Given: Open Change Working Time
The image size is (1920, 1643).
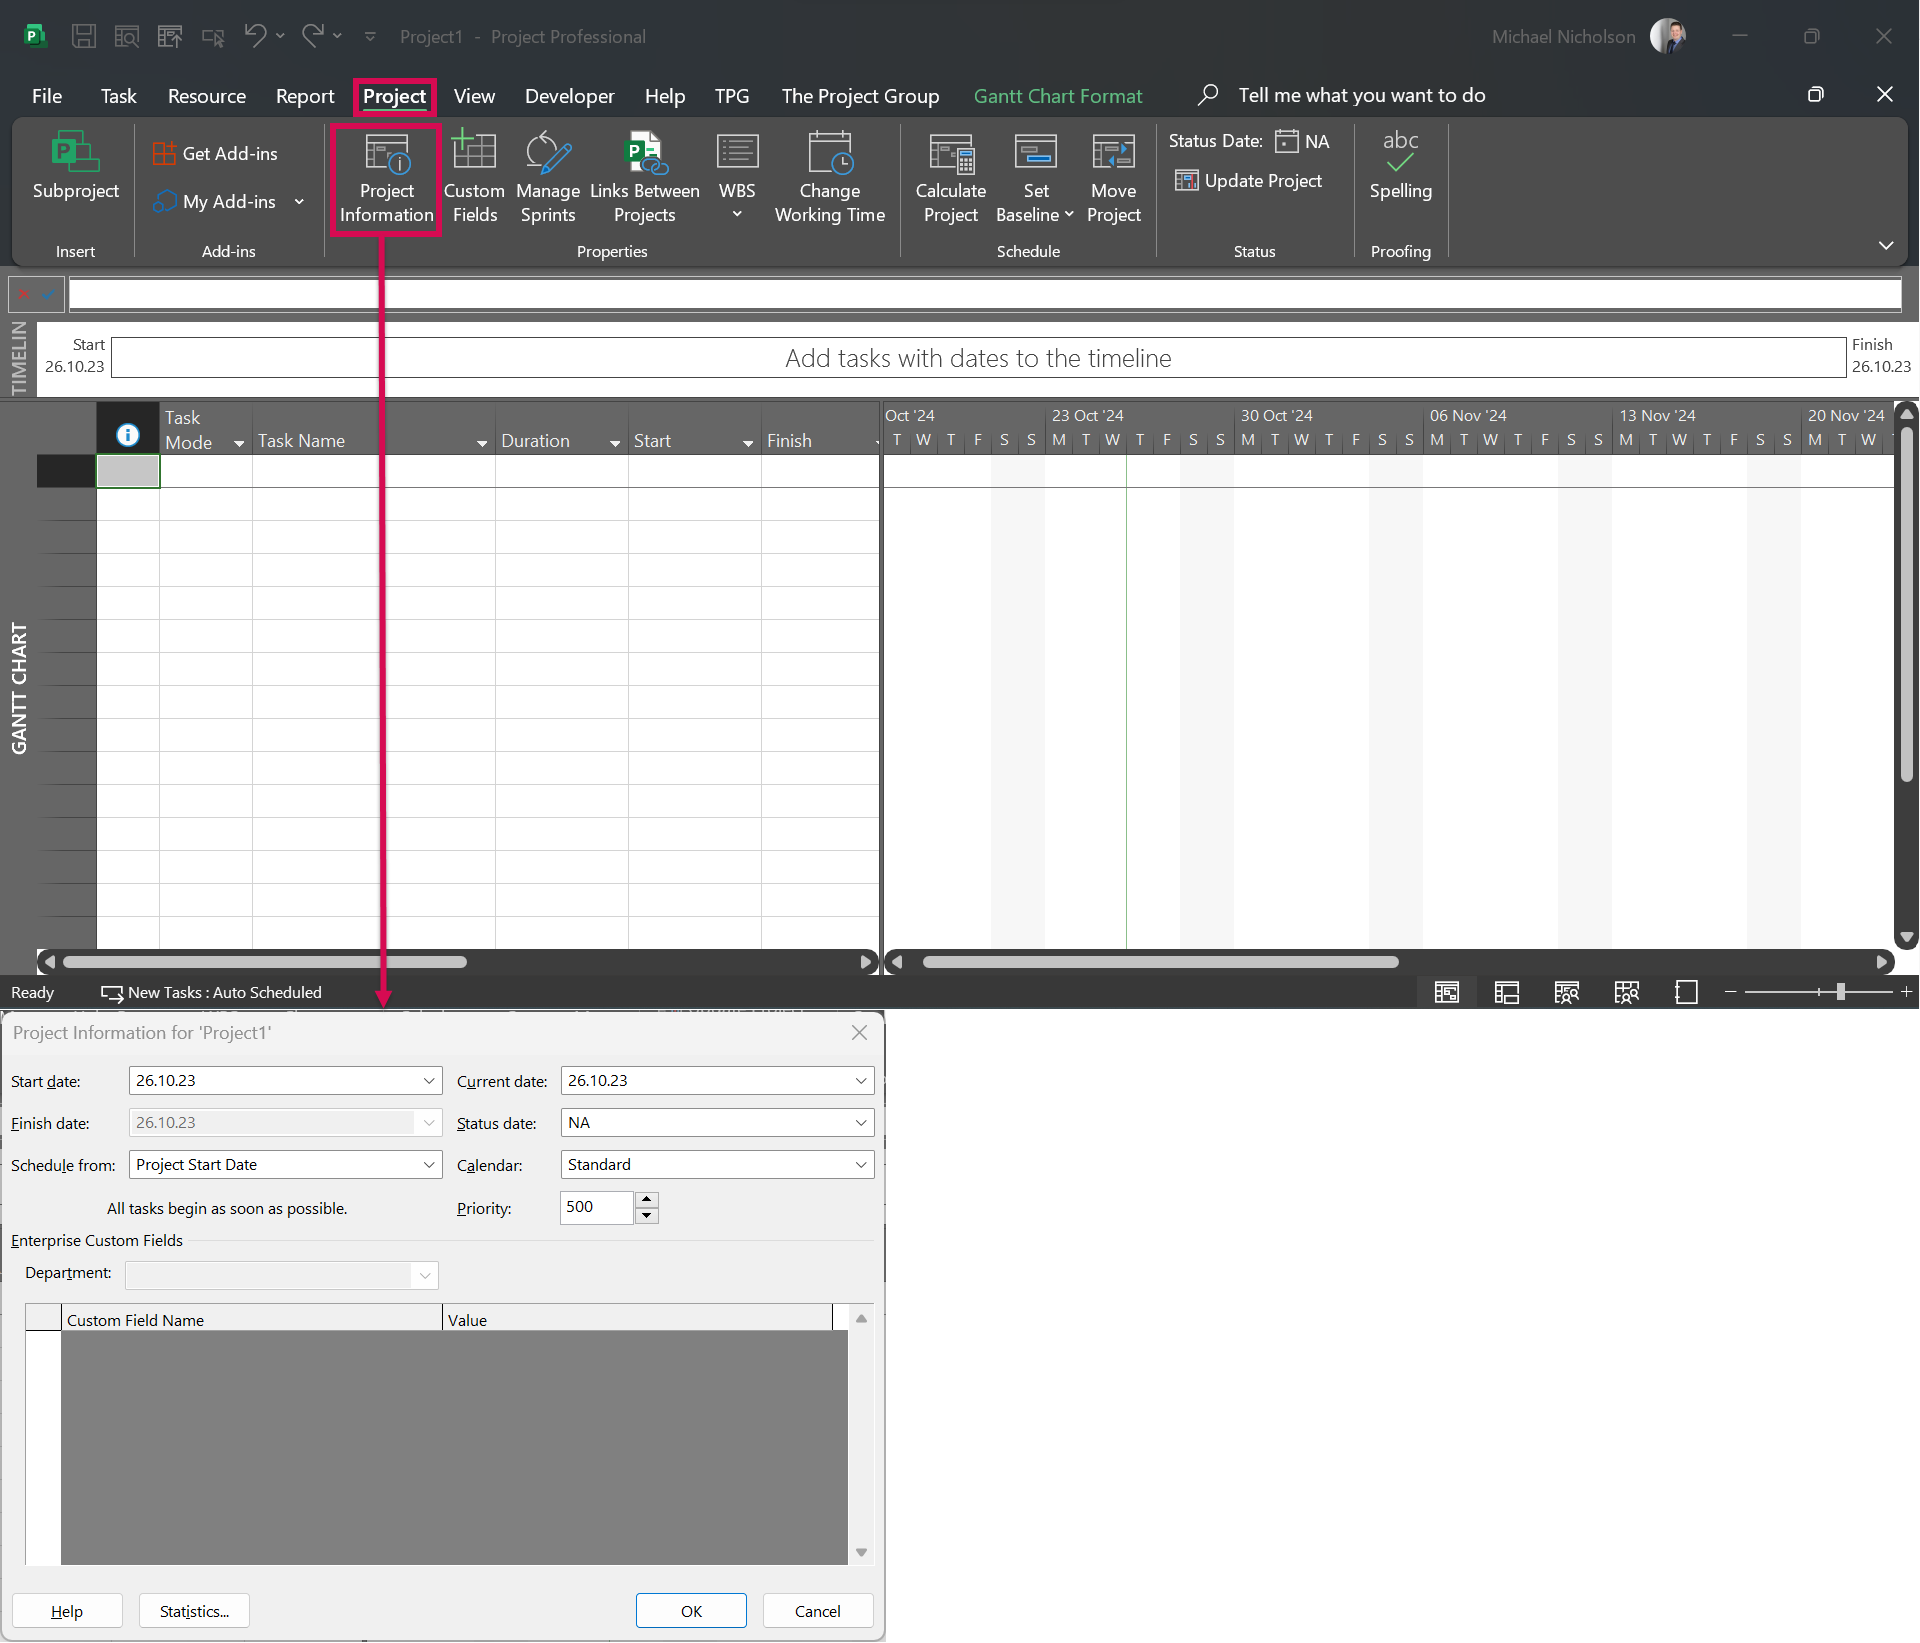Looking at the screenshot, I should (829, 177).
